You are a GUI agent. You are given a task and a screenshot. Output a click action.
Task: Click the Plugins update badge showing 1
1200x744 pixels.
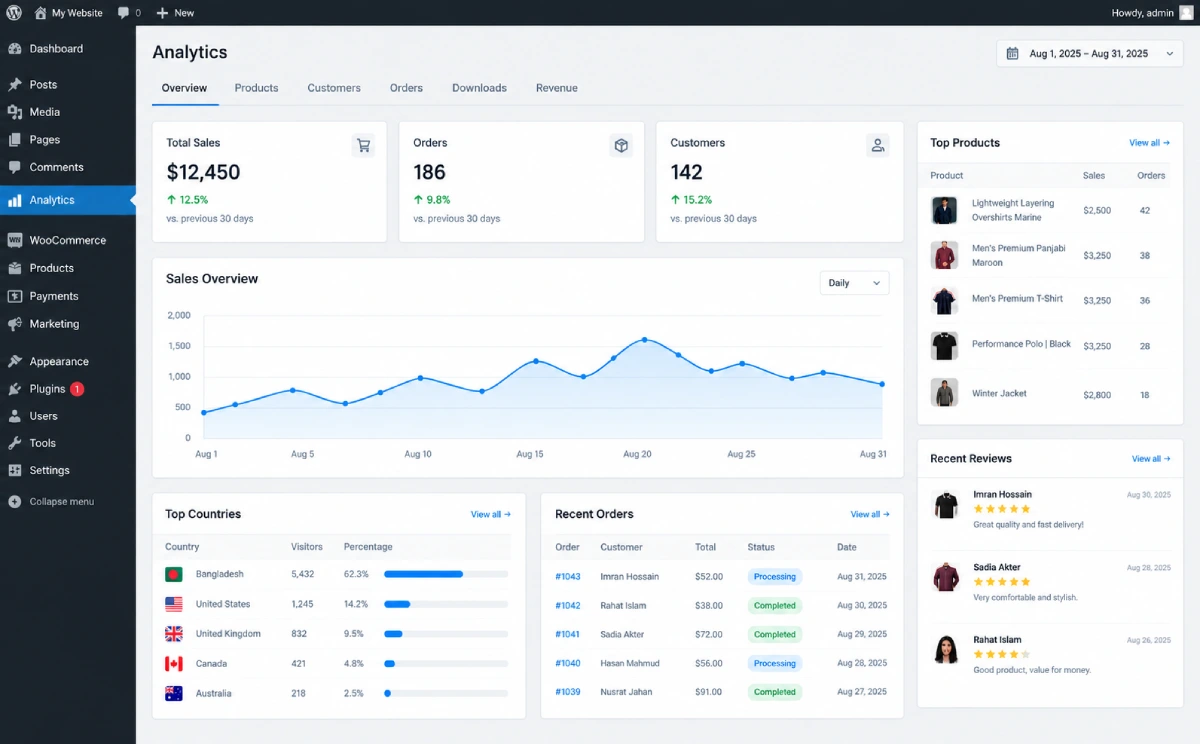(77, 389)
